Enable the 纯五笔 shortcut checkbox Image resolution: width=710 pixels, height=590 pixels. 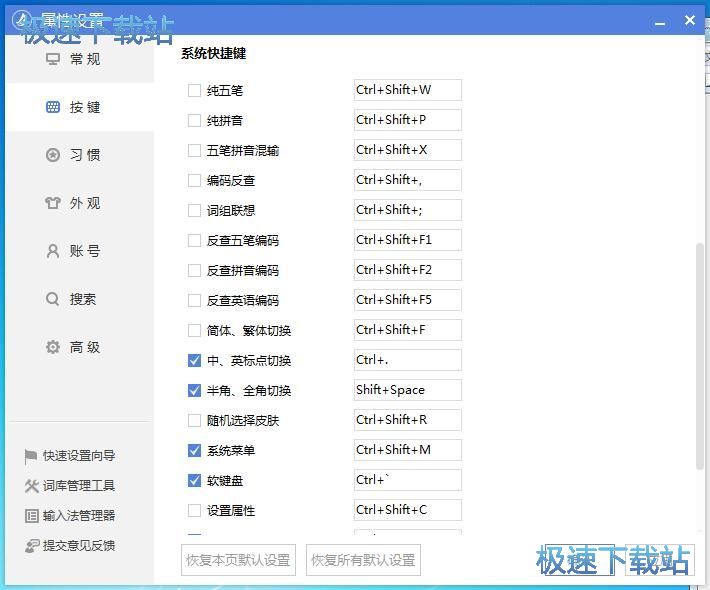coord(194,91)
